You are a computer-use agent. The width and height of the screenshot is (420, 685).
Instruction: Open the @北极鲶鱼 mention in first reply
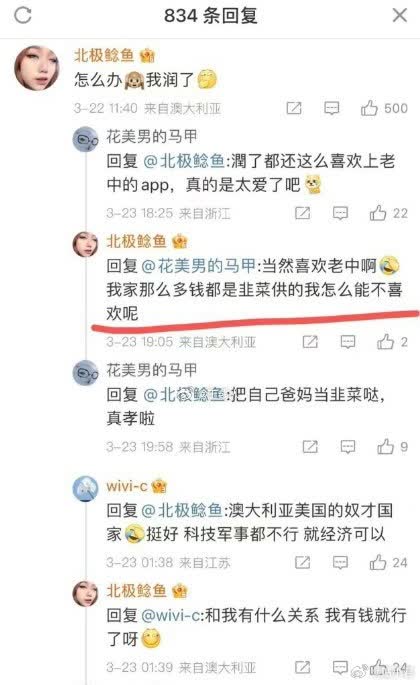184,161
